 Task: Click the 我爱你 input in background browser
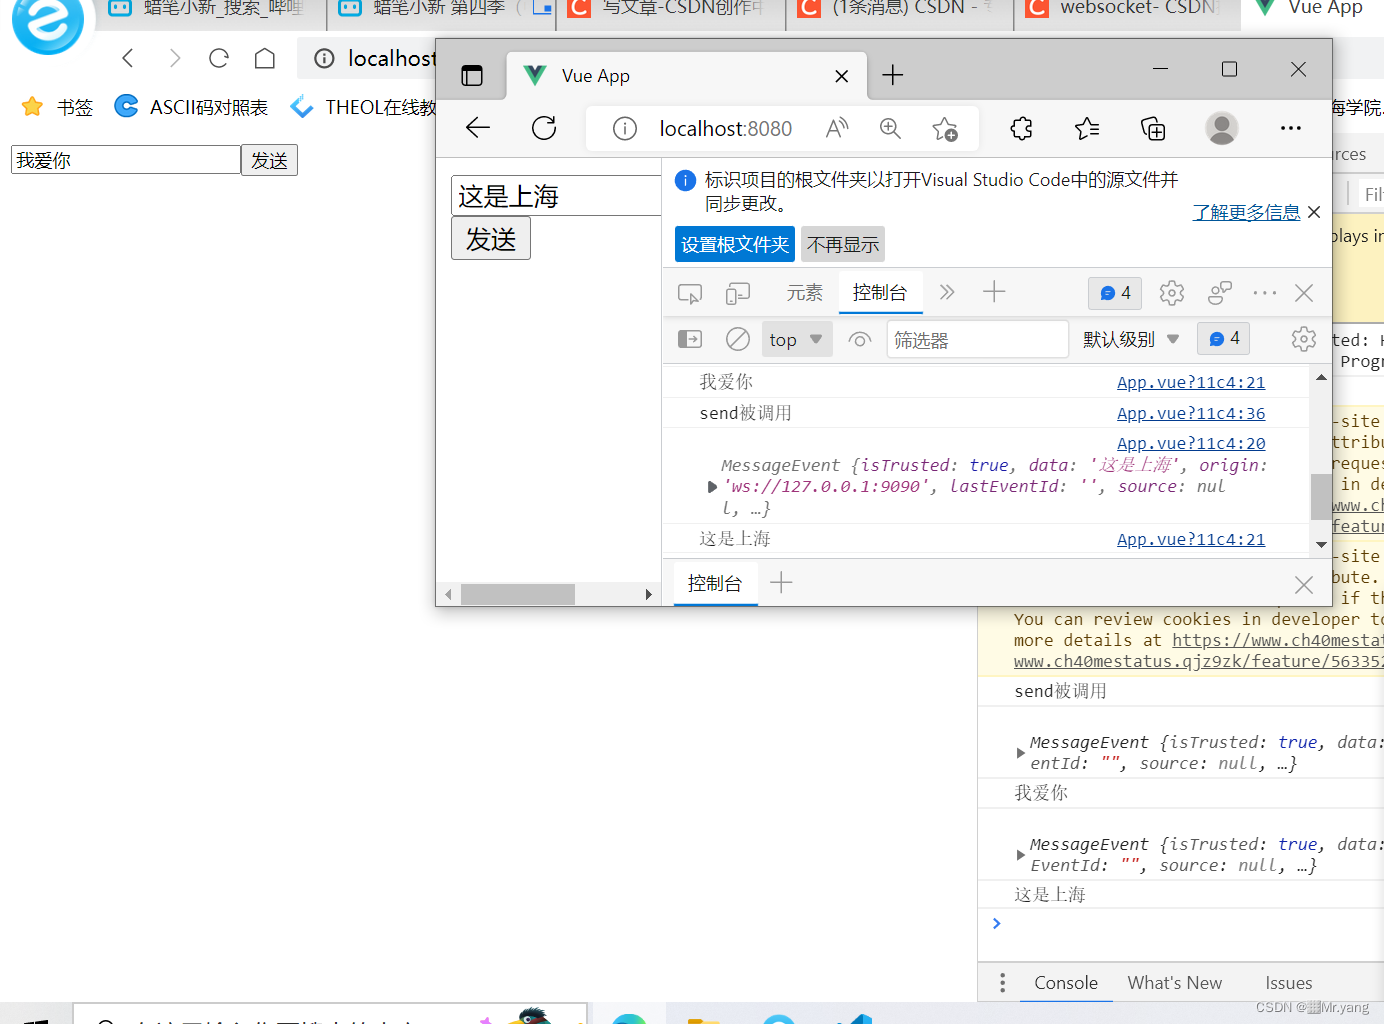click(126, 160)
